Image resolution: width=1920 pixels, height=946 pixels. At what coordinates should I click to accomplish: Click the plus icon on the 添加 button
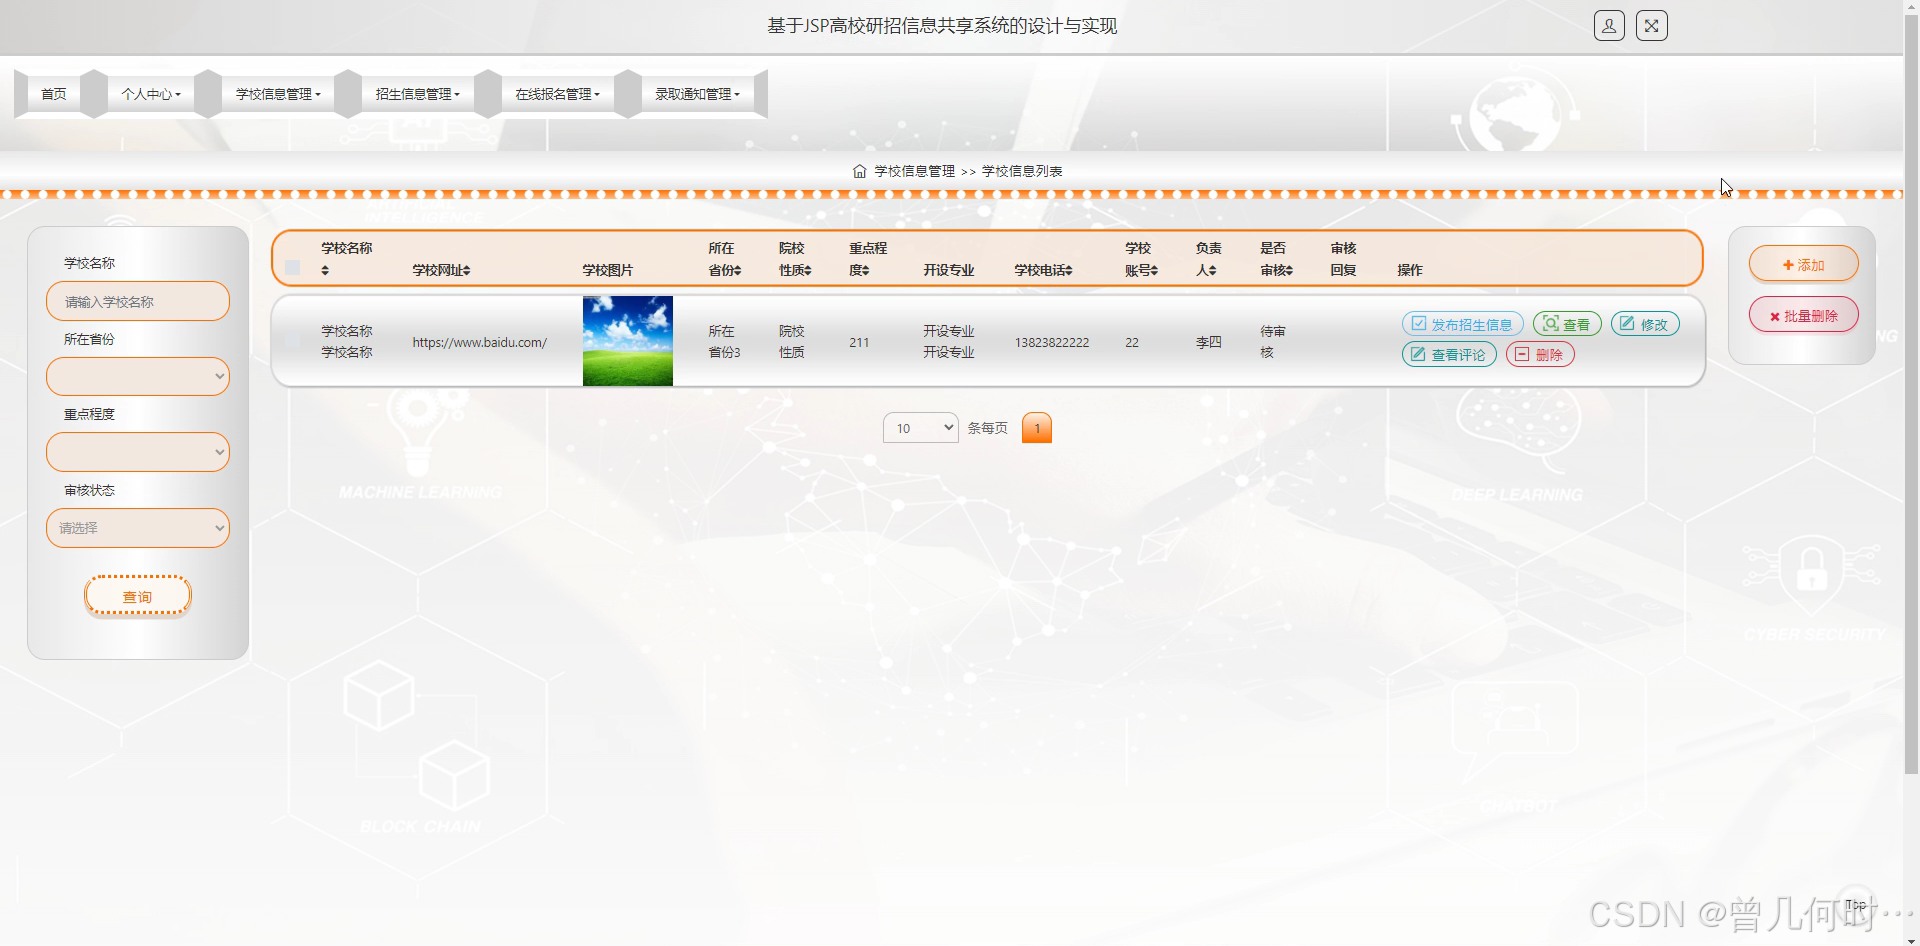click(x=1787, y=263)
